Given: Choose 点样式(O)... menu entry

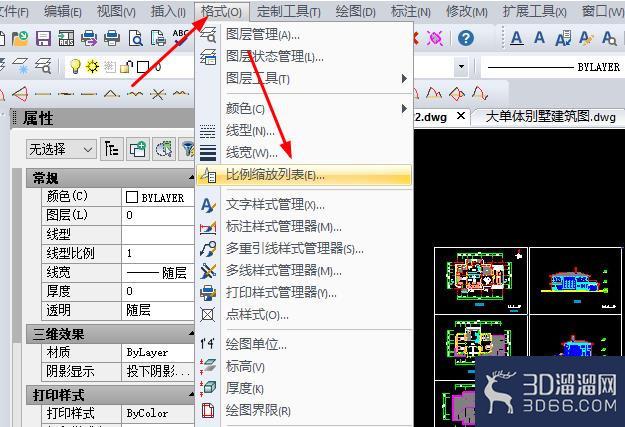Looking at the screenshot, I should pos(304,315).
